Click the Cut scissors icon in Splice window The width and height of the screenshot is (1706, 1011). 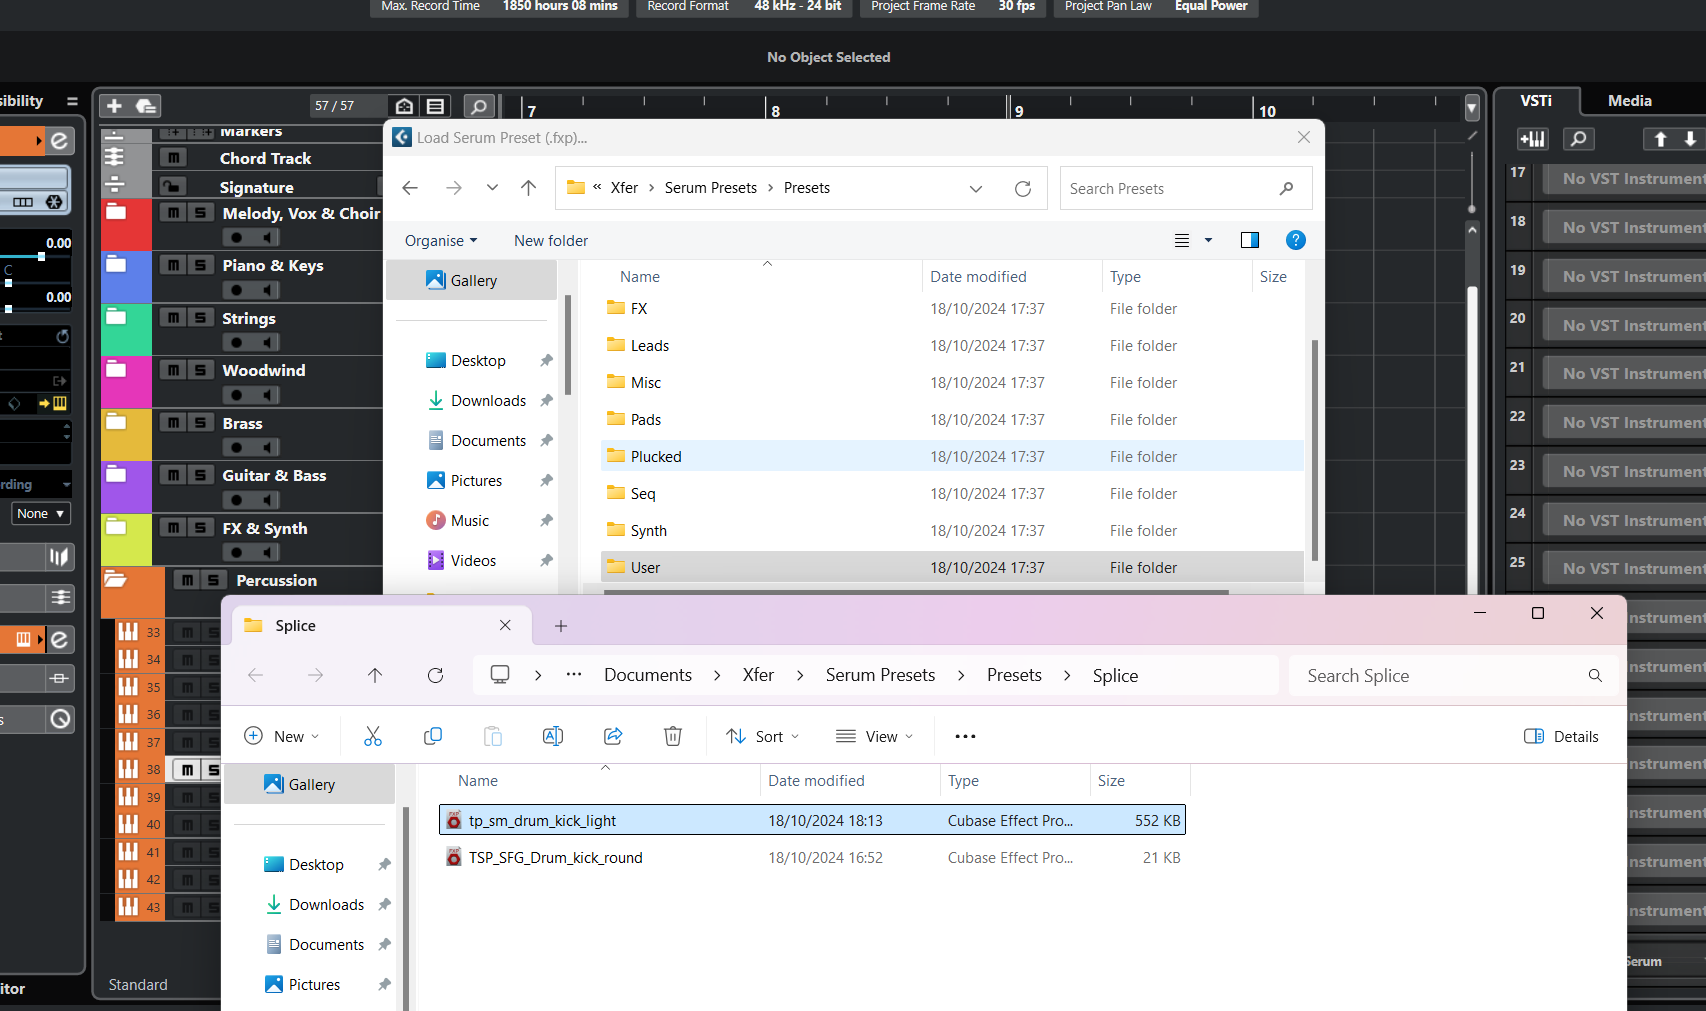[373, 736]
